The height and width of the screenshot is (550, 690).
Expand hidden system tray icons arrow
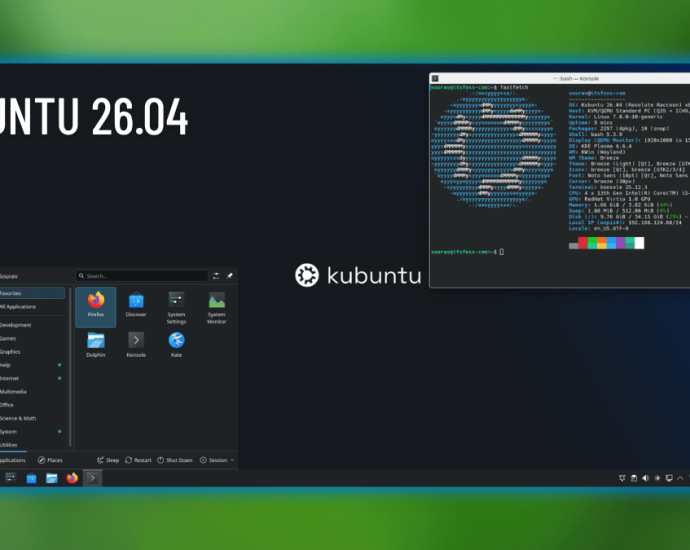680,478
